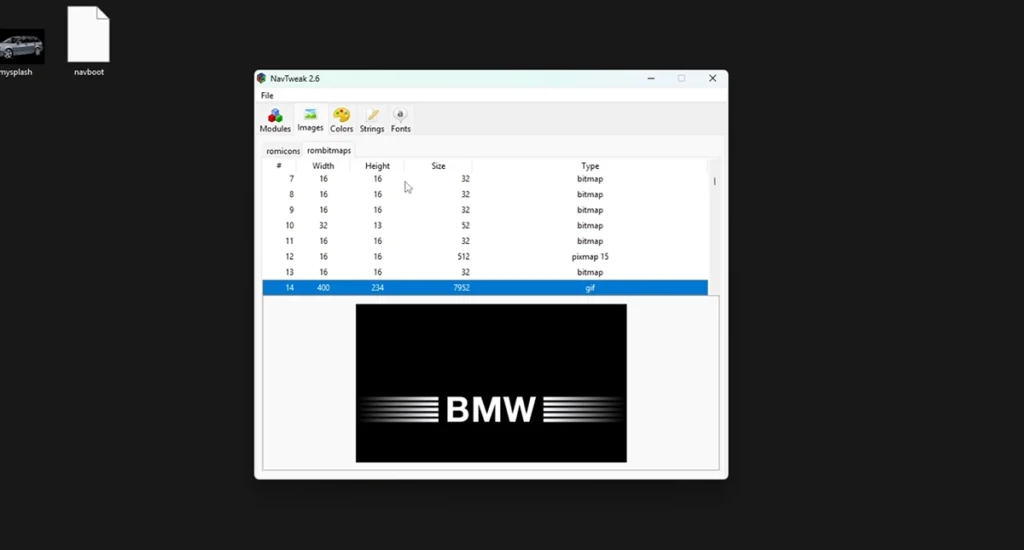Click the size value 52

pos(465,225)
